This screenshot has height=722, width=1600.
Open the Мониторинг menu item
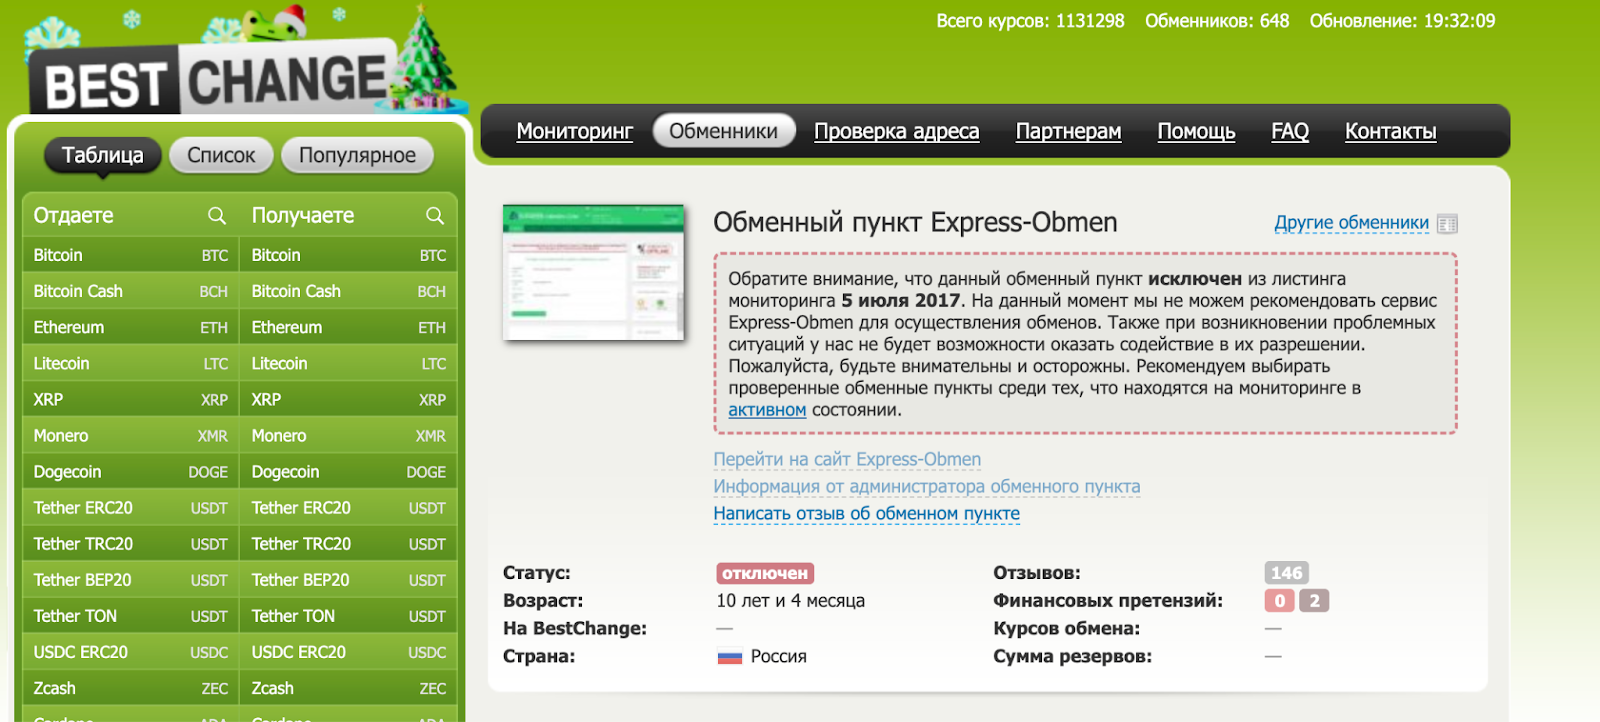(x=575, y=131)
